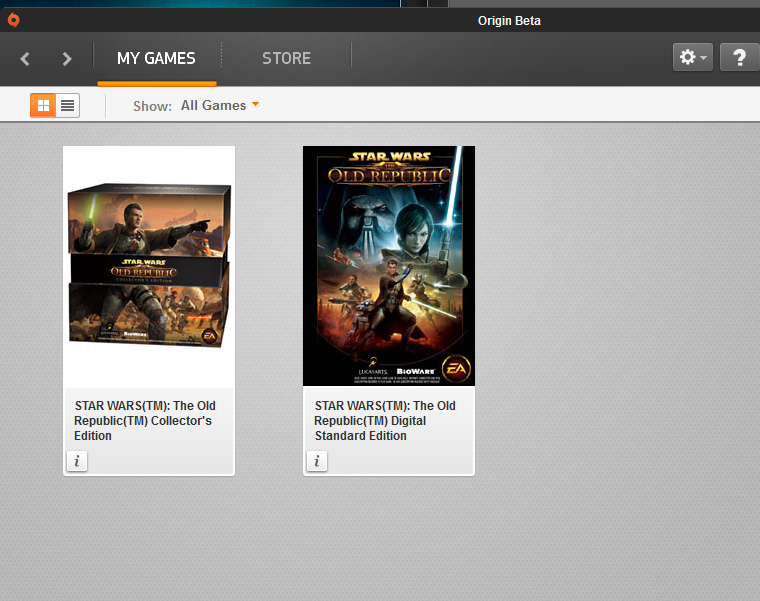The height and width of the screenshot is (601, 760).
Task: Open info for Collector's Edition
Action: coord(77,461)
